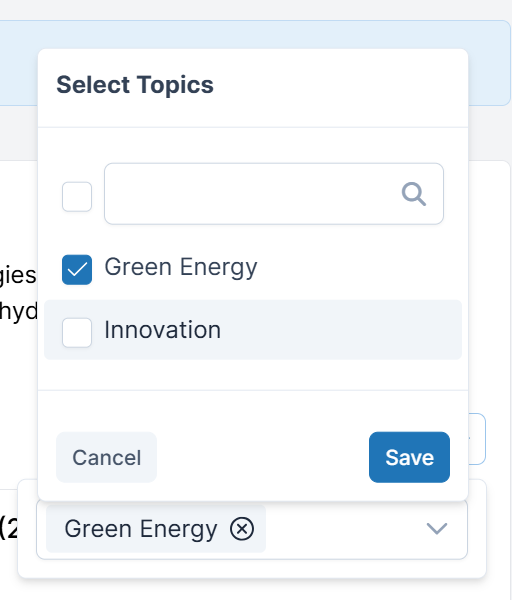Click the Cancel button
The image size is (512, 600).
(106, 457)
